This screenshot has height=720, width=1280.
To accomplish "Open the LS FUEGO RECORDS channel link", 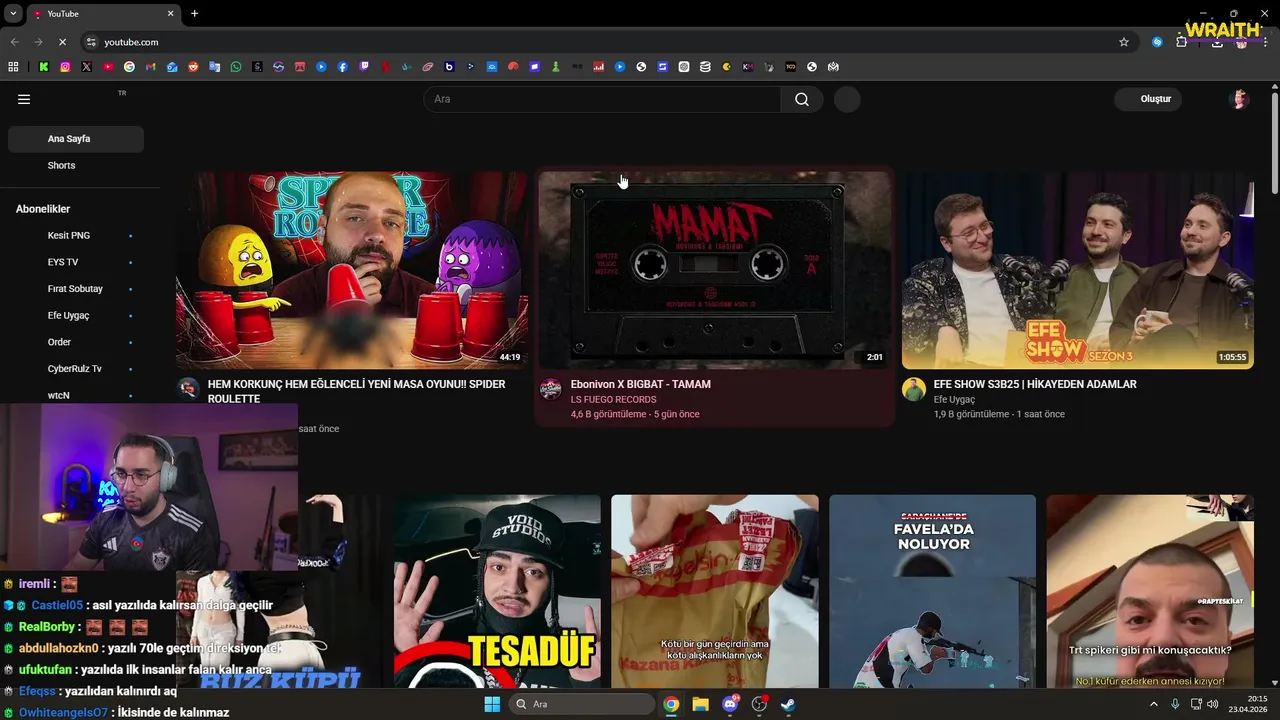I will coord(613,400).
